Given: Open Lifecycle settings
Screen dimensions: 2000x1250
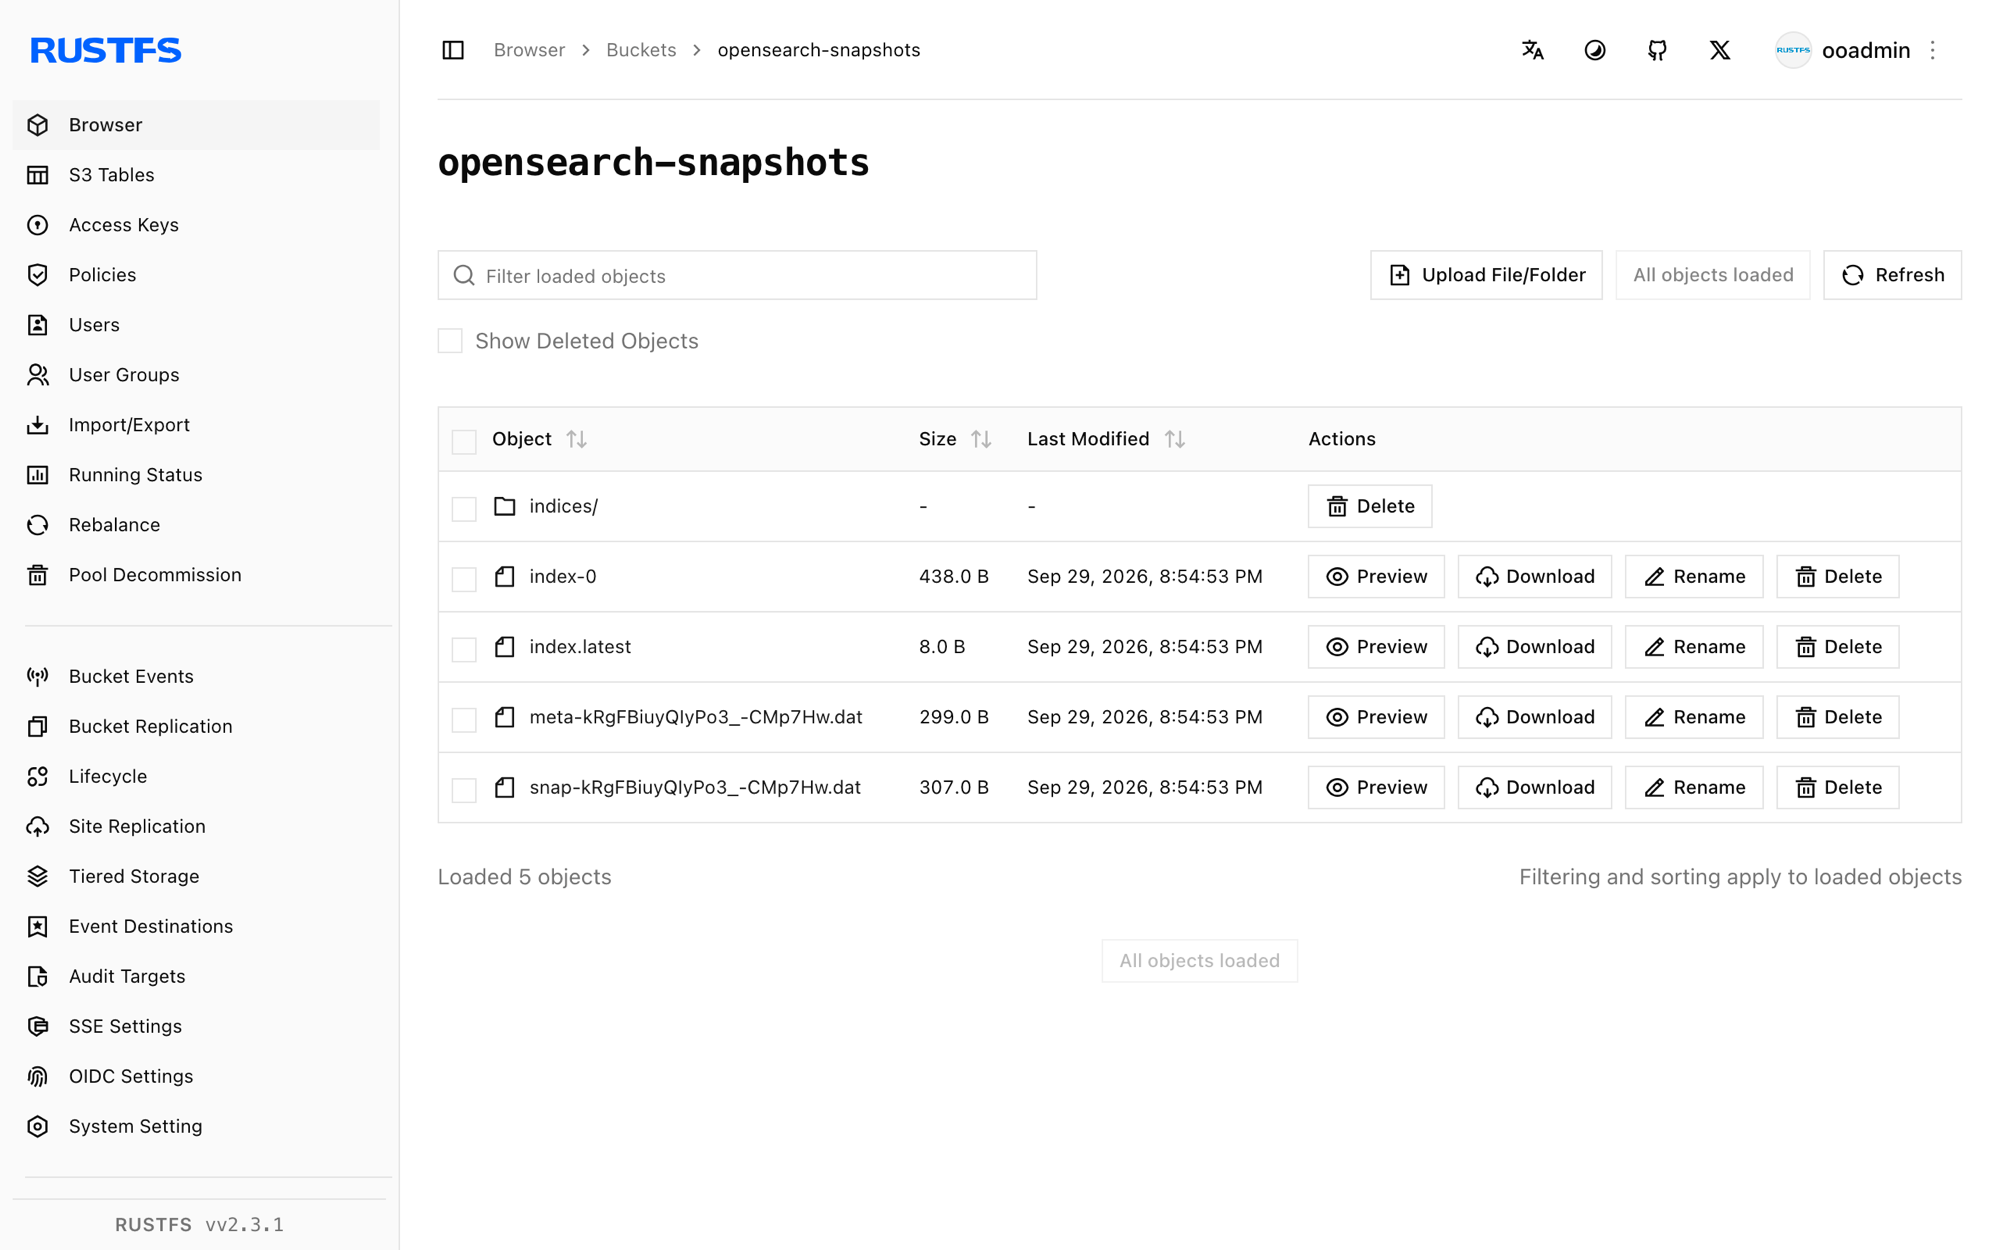Looking at the screenshot, I should tap(196, 776).
